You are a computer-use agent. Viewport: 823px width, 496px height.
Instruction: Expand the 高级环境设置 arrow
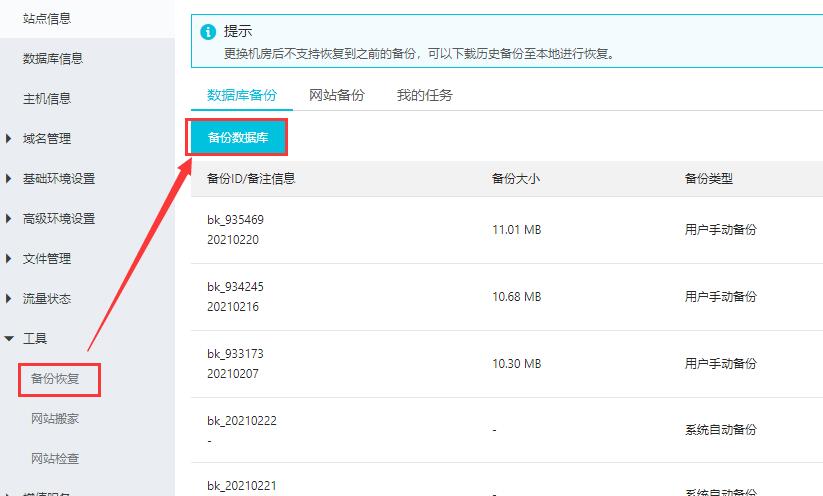[x=8, y=218]
